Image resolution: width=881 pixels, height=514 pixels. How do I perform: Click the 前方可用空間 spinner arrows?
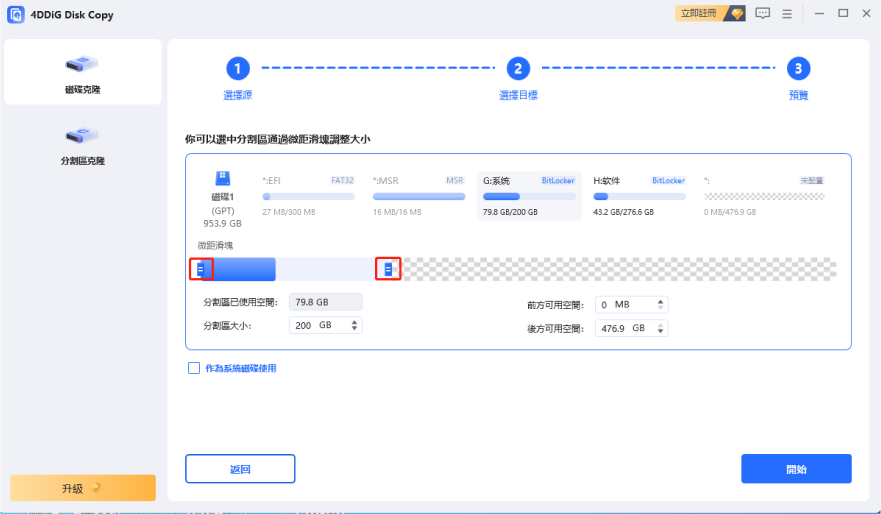(661, 304)
